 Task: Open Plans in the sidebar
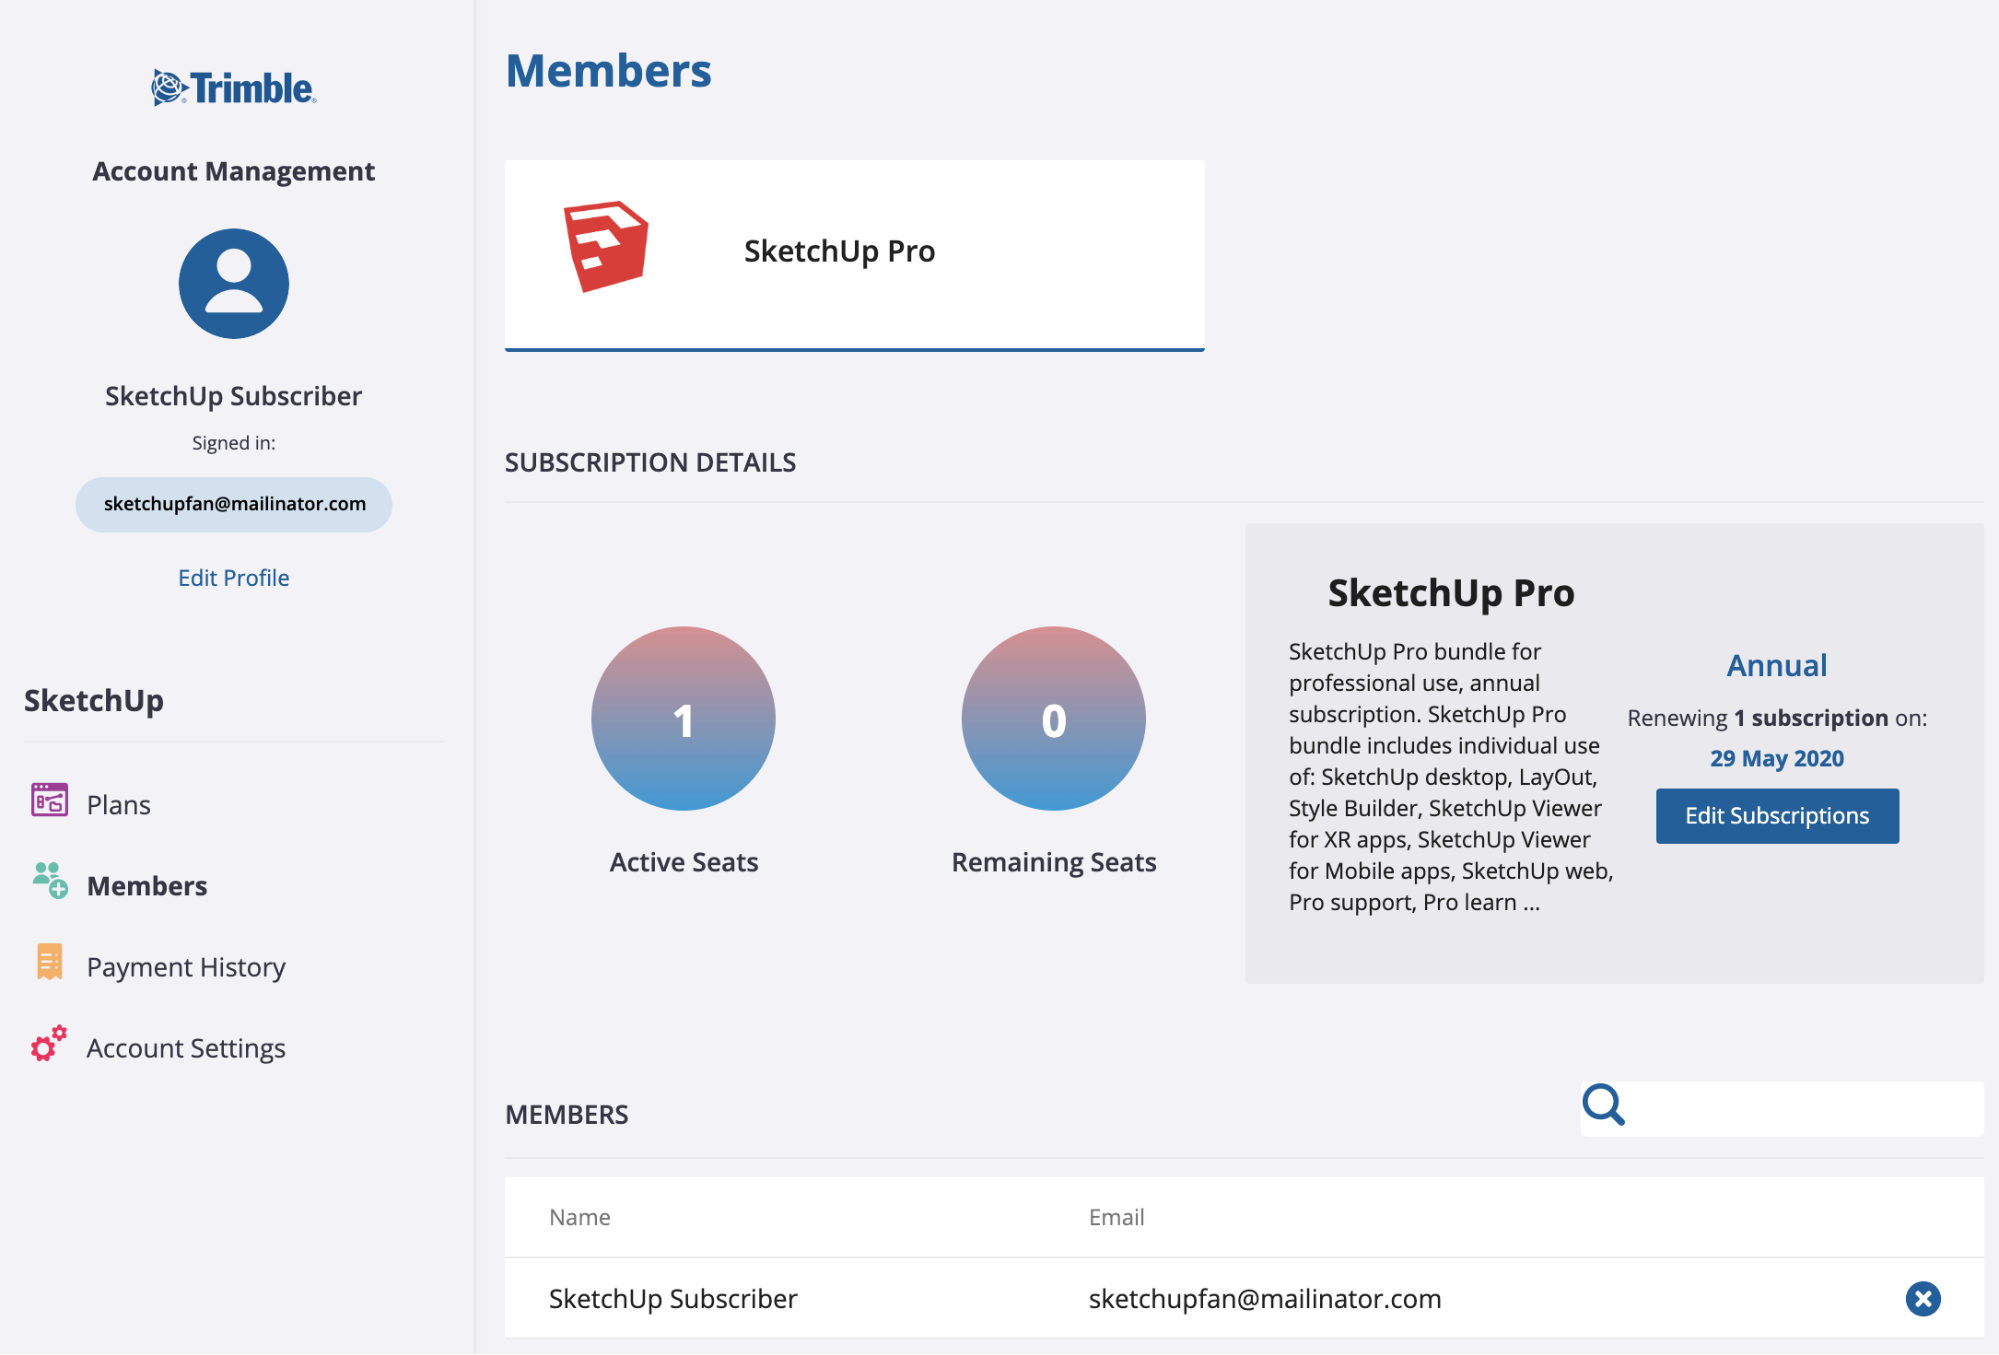pos(118,804)
